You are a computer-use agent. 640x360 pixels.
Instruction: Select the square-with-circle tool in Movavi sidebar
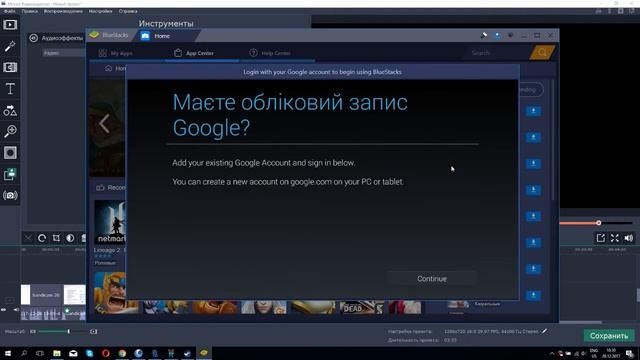click(10, 153)
